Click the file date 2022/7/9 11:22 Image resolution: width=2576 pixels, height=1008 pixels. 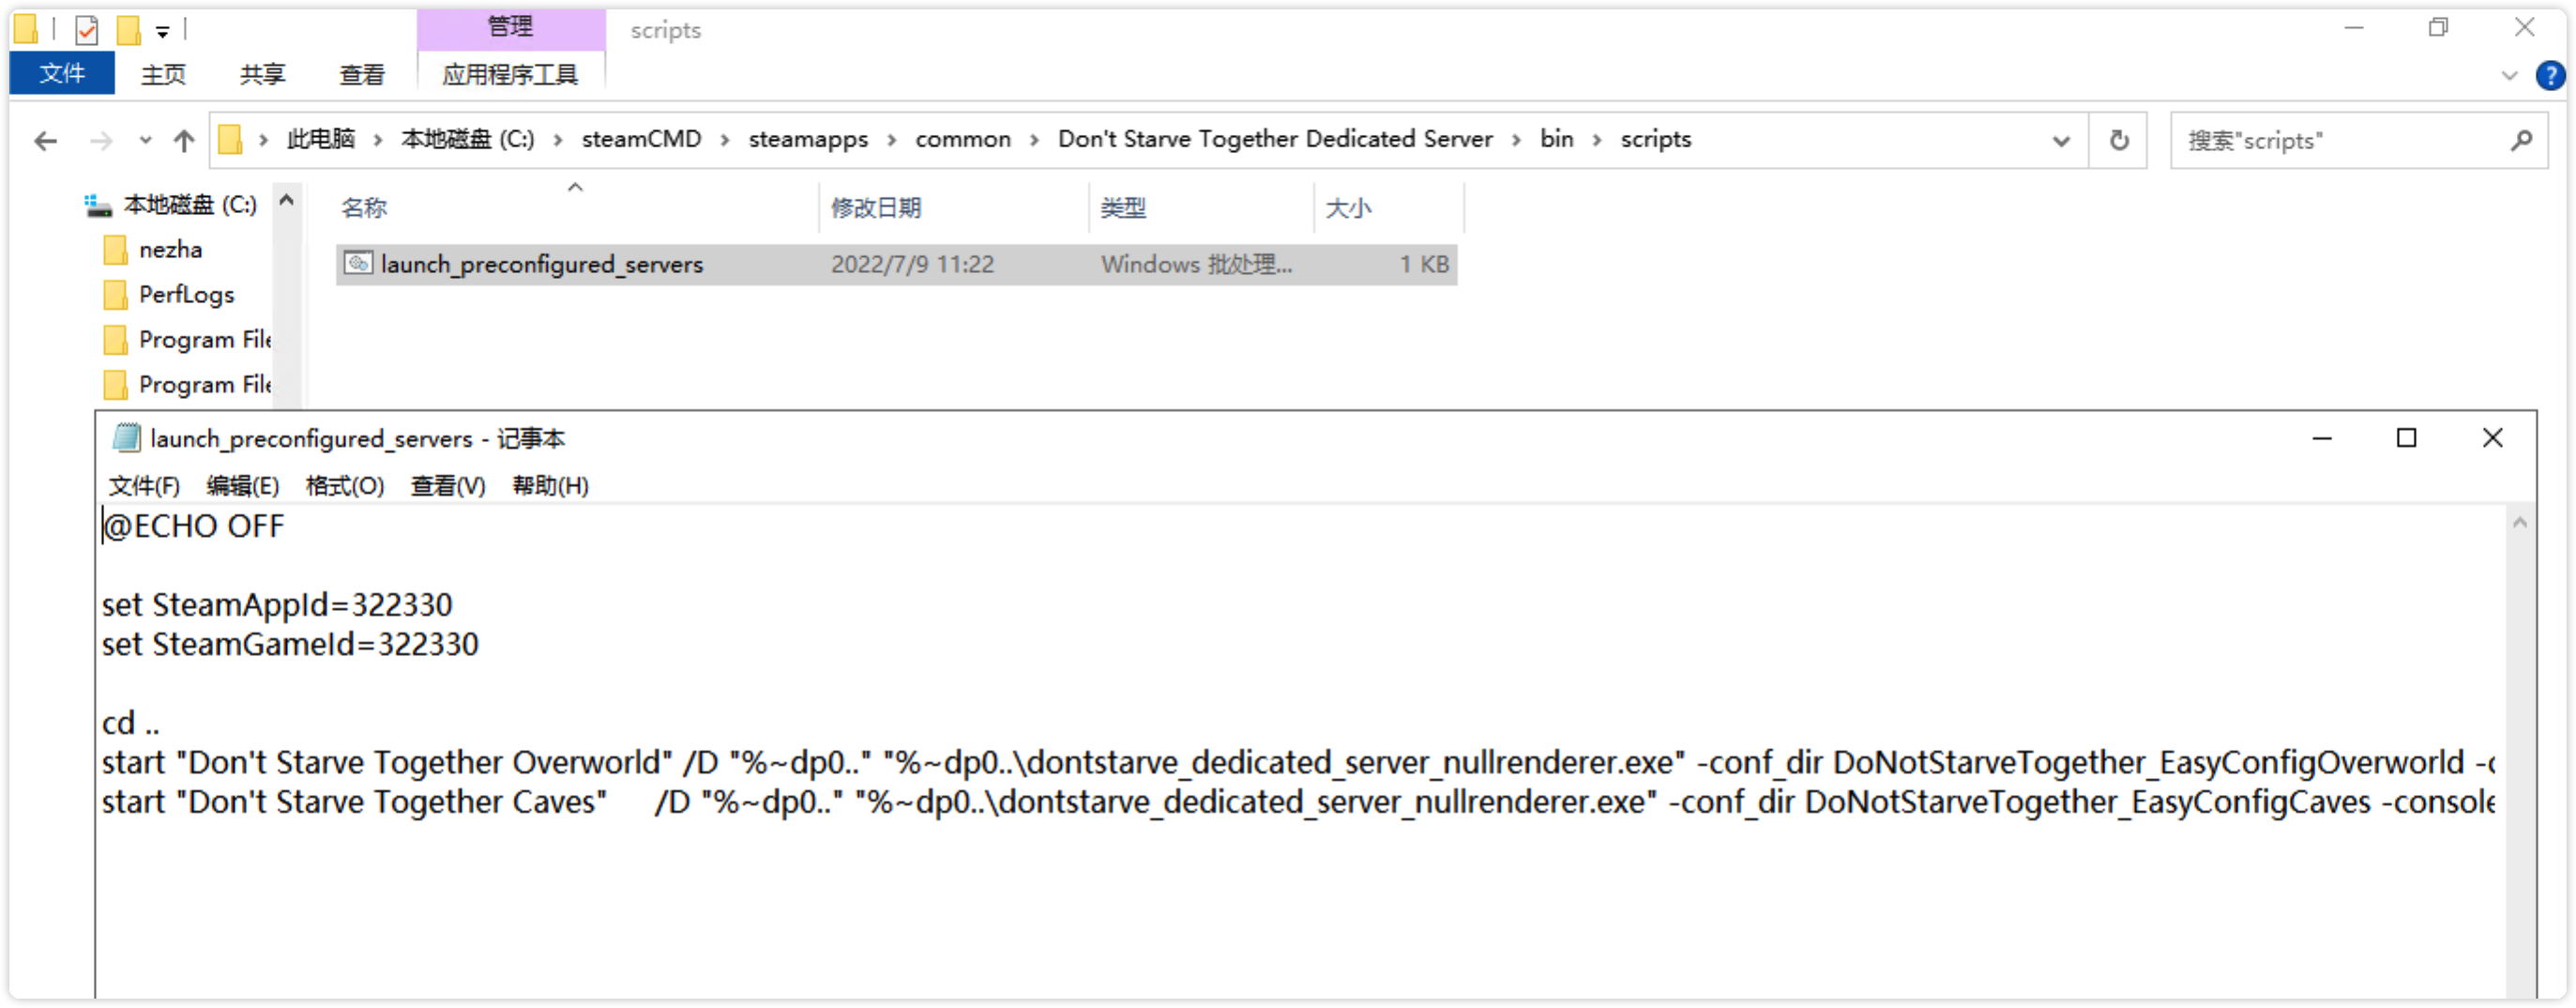click(912, 265)
